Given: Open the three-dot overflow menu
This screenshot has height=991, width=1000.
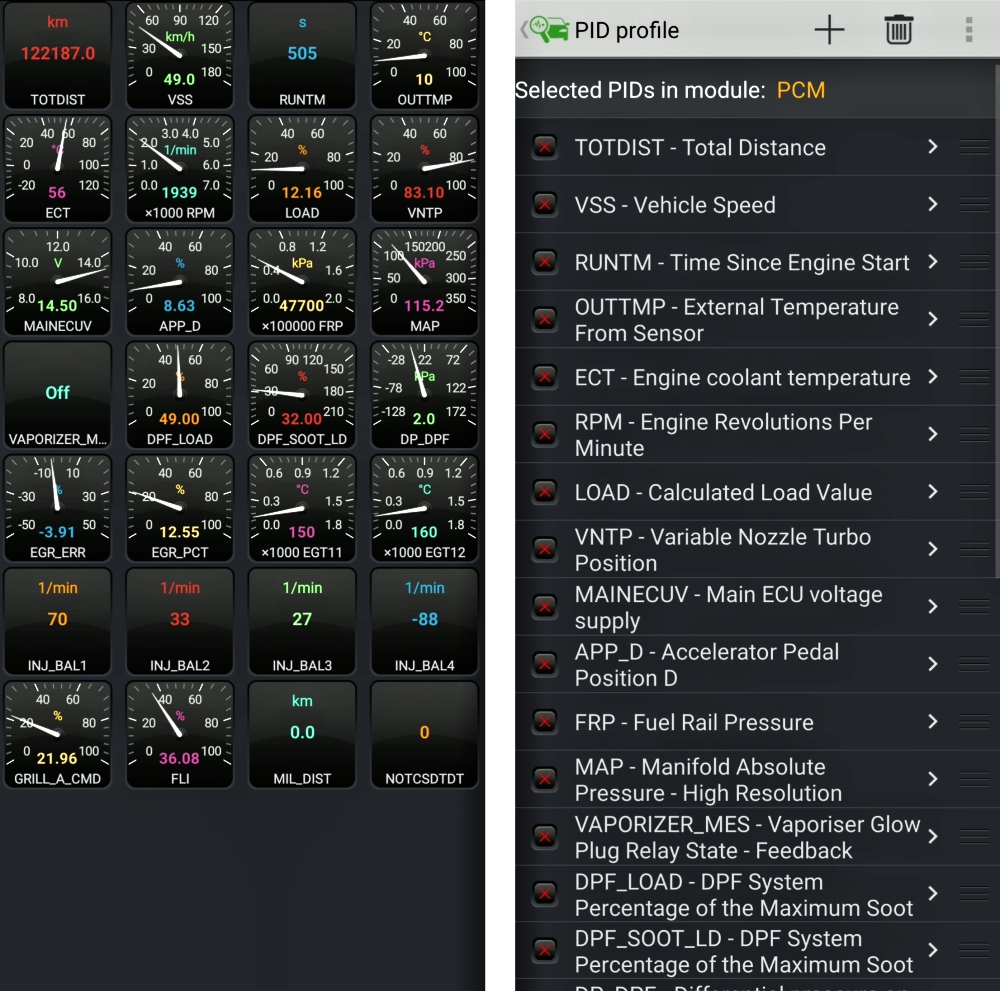Looking at the screenshot, I should (x=968, y=30).
